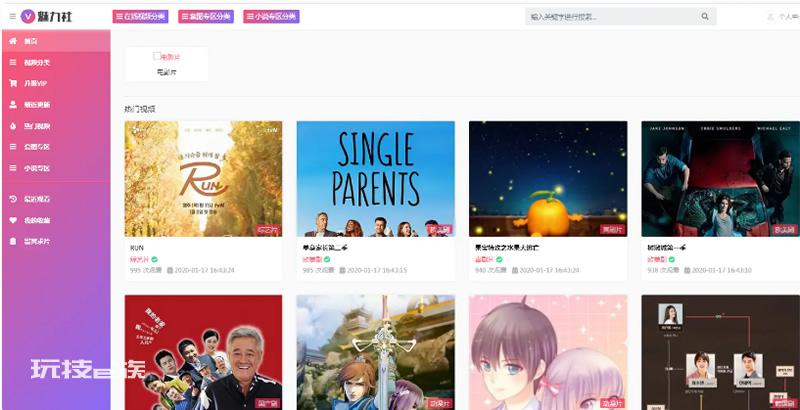Click the shopping cart VIP icon in sidebar

pos(13,83)
